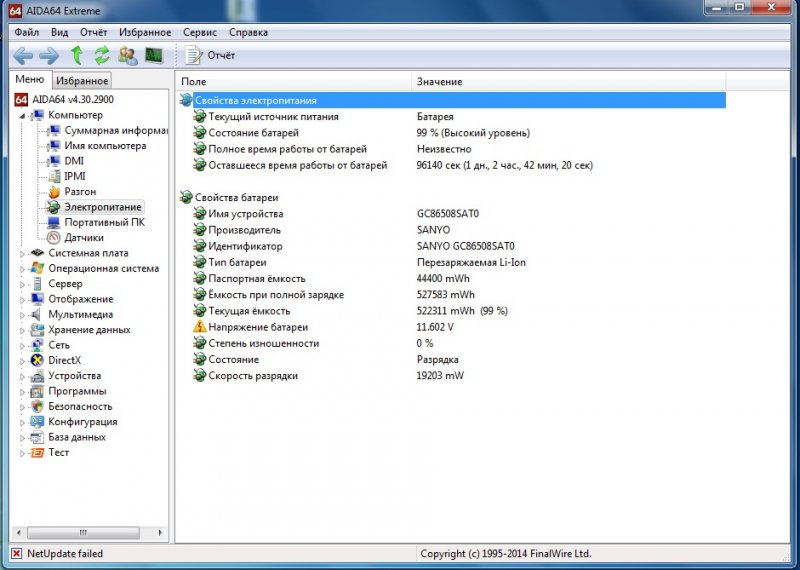Open the Сервис menu
Screen dimensions: 800x570
coord(199,32)
